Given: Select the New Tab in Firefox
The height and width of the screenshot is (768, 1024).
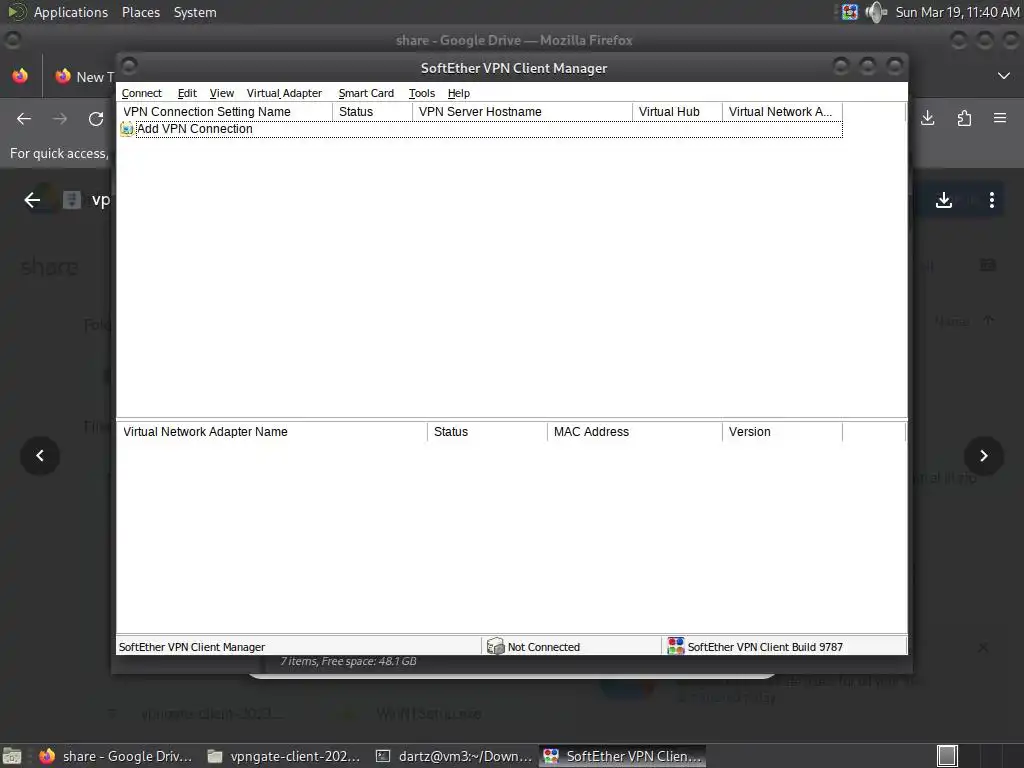Looking at the screenshot, I should coord(83,77).
